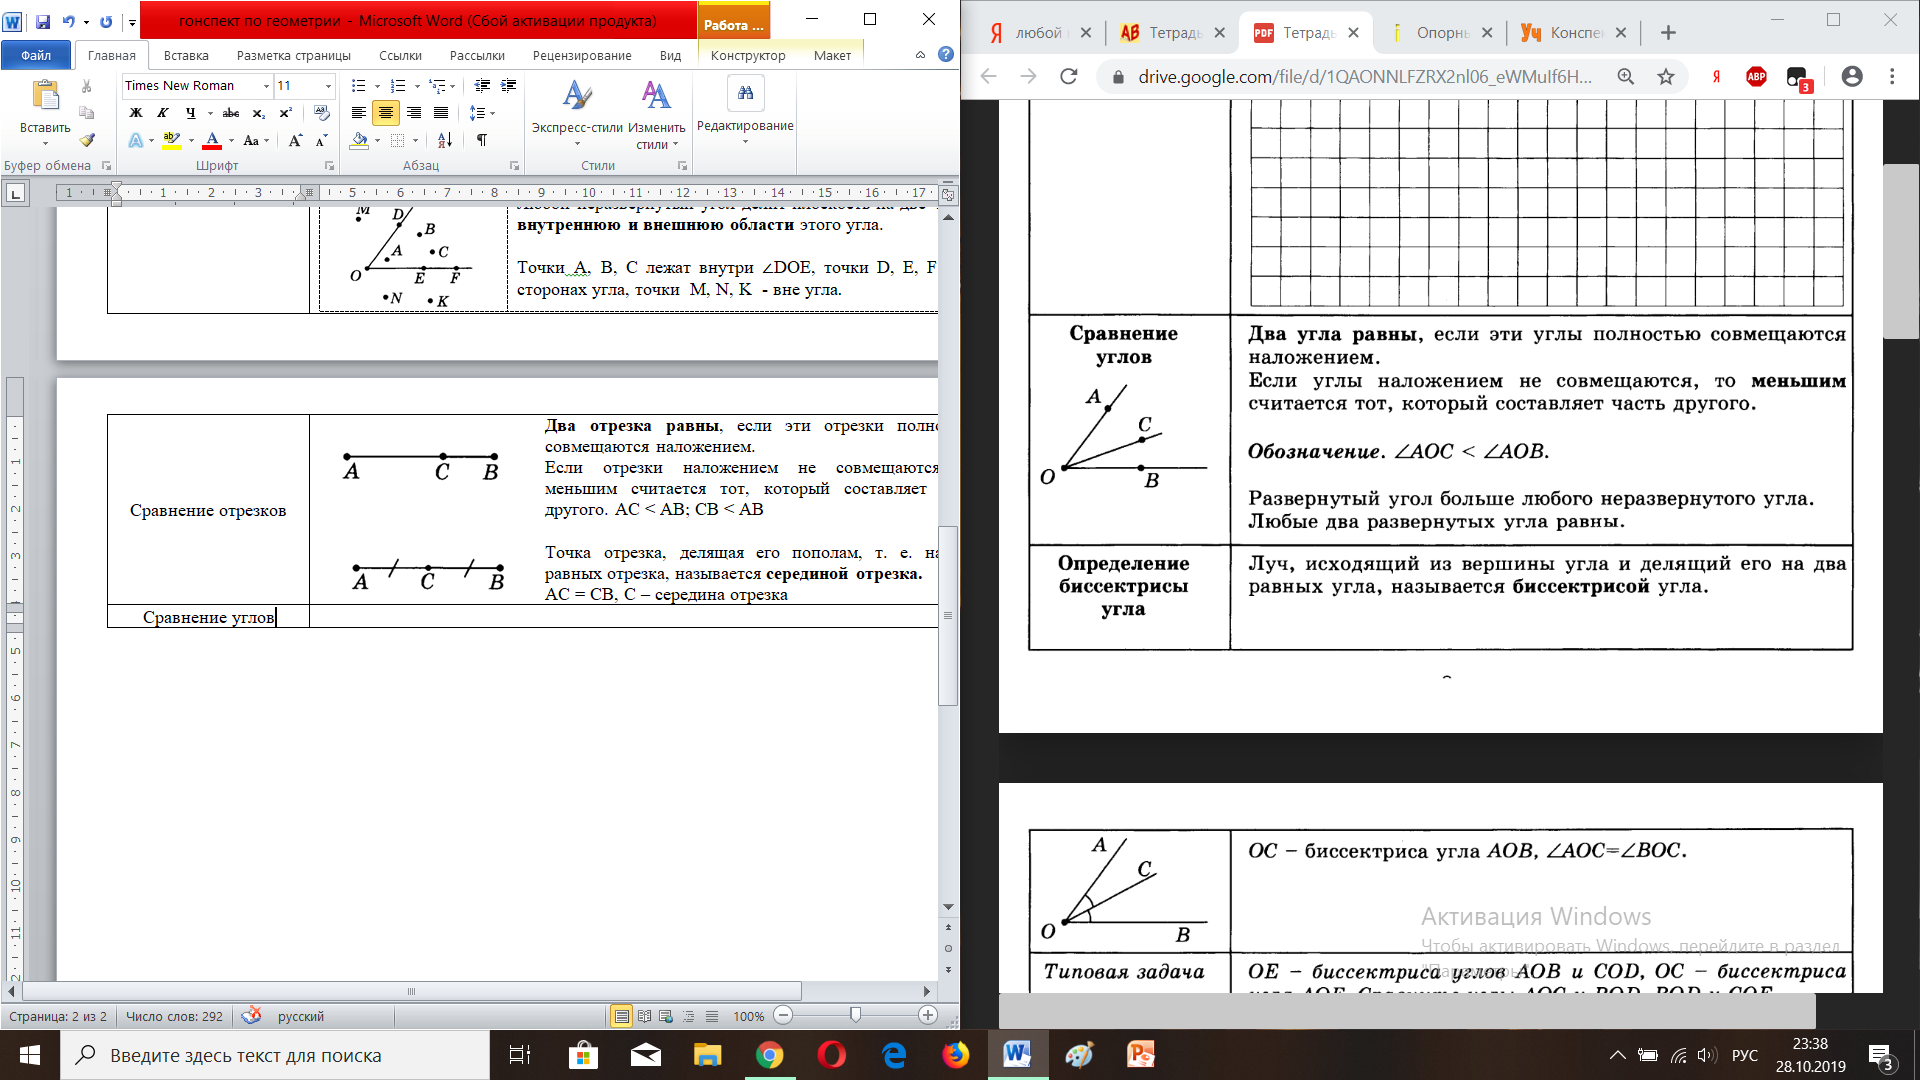Click the Copy icon in the Word ribbon
Screen dimensions: 1920x1080
(x=87, y=113)
